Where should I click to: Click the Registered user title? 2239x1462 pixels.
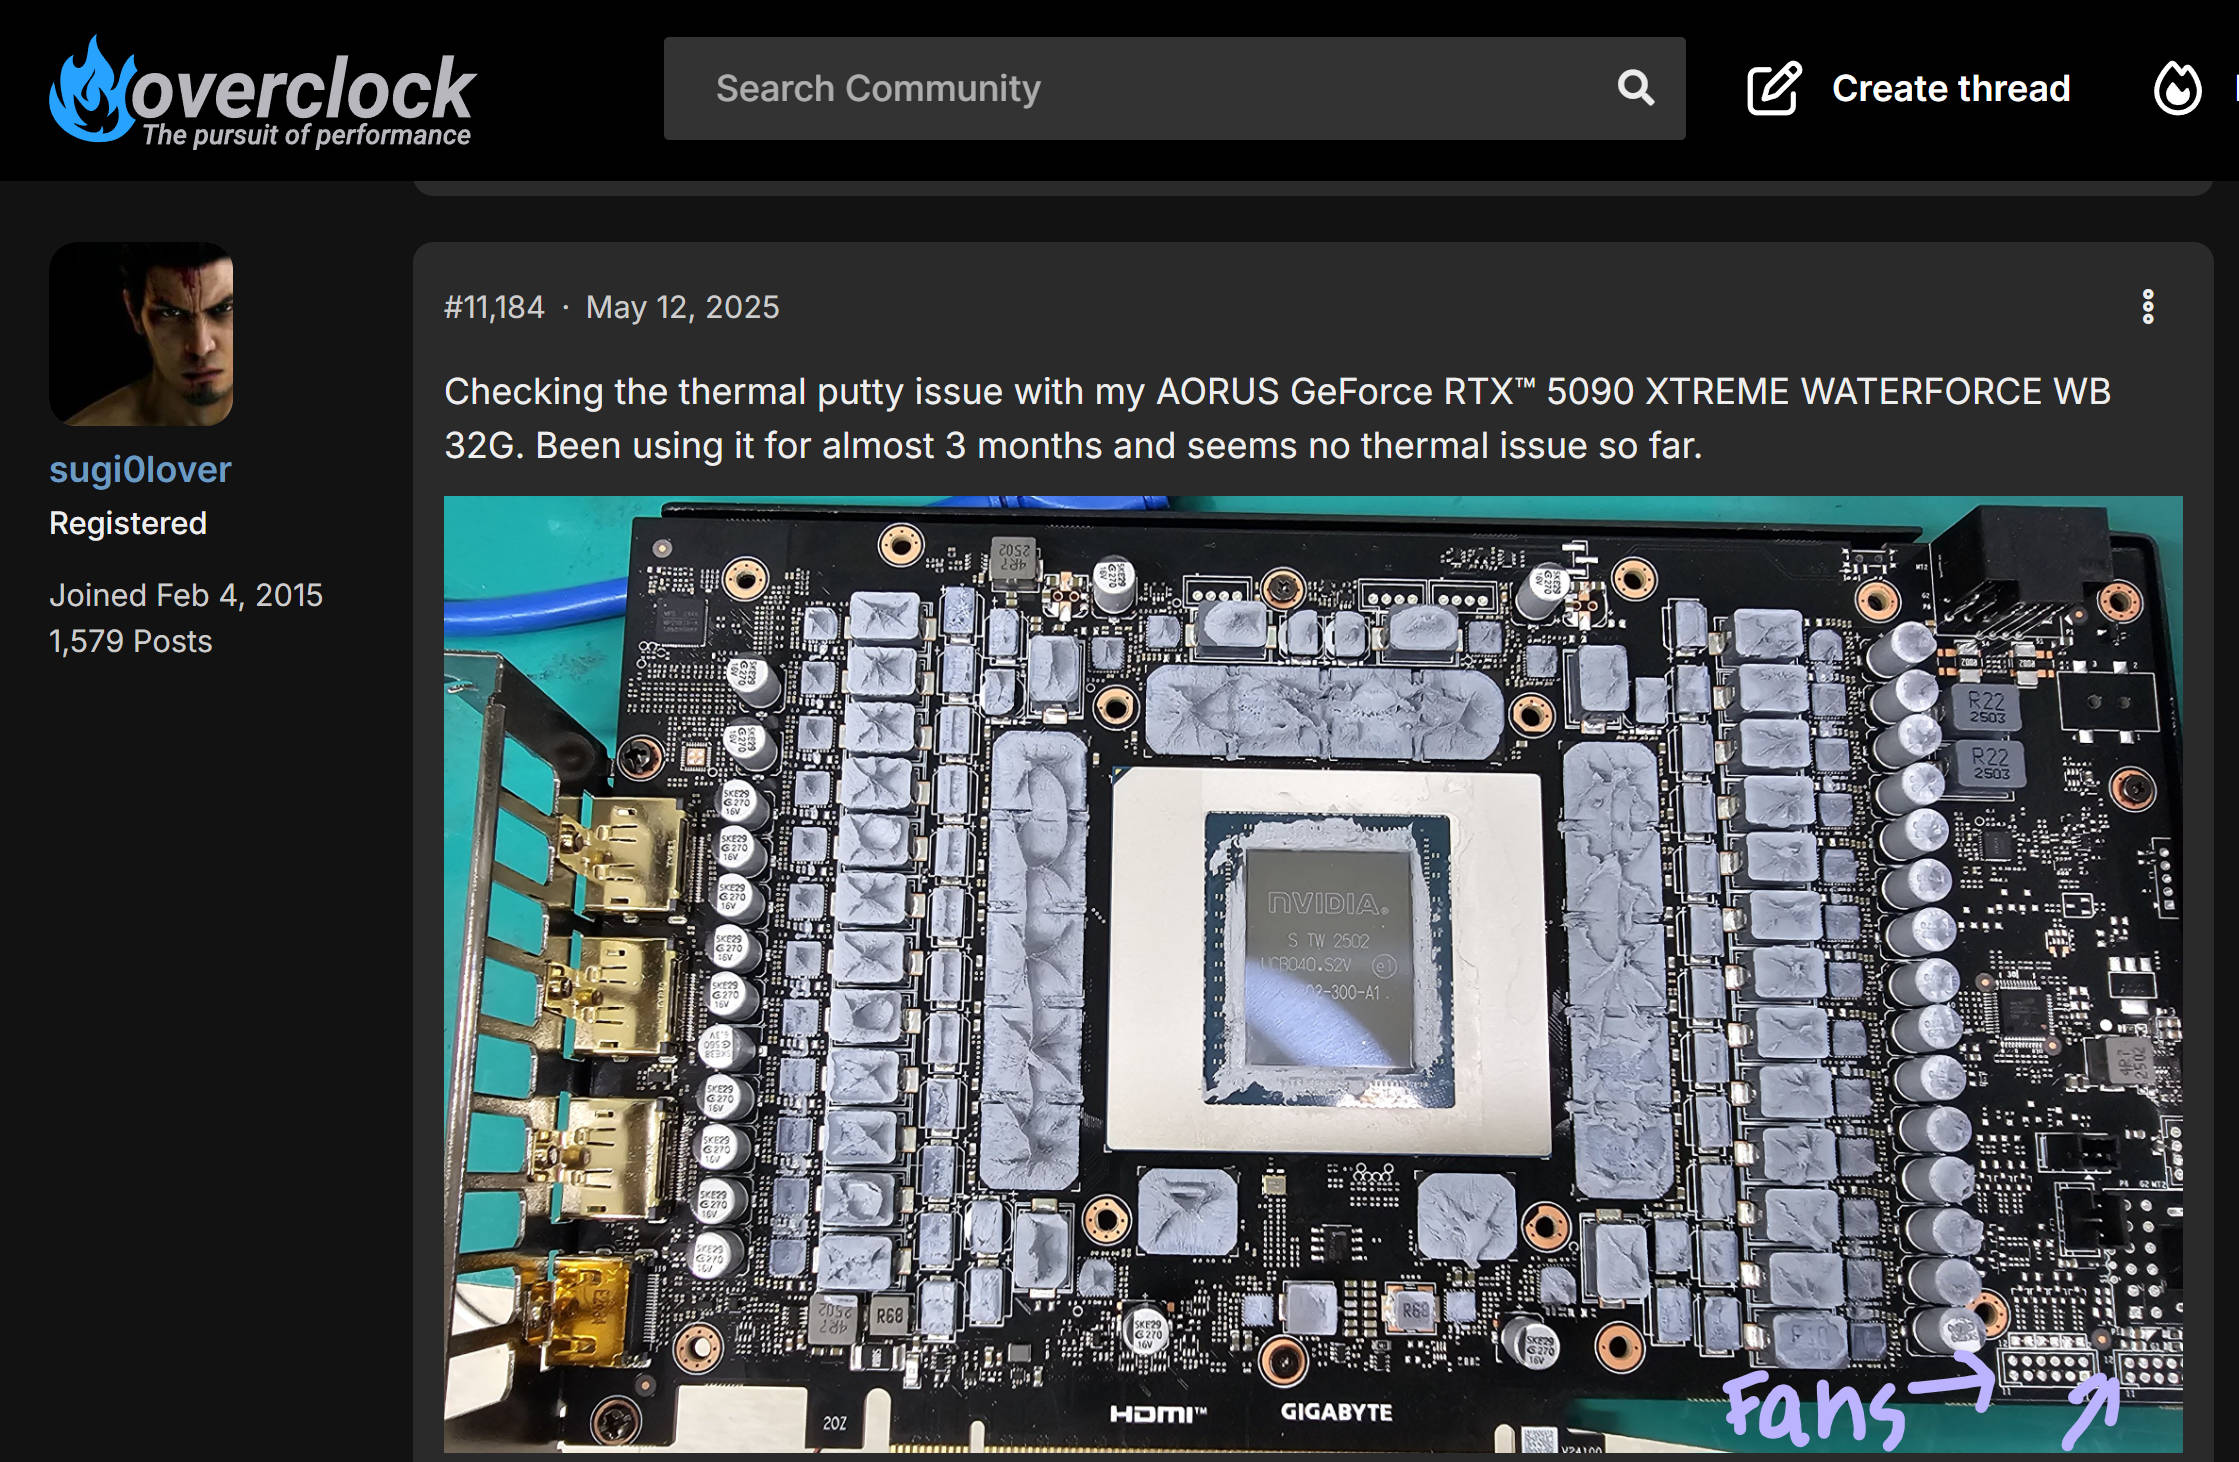tap(128, 523)
